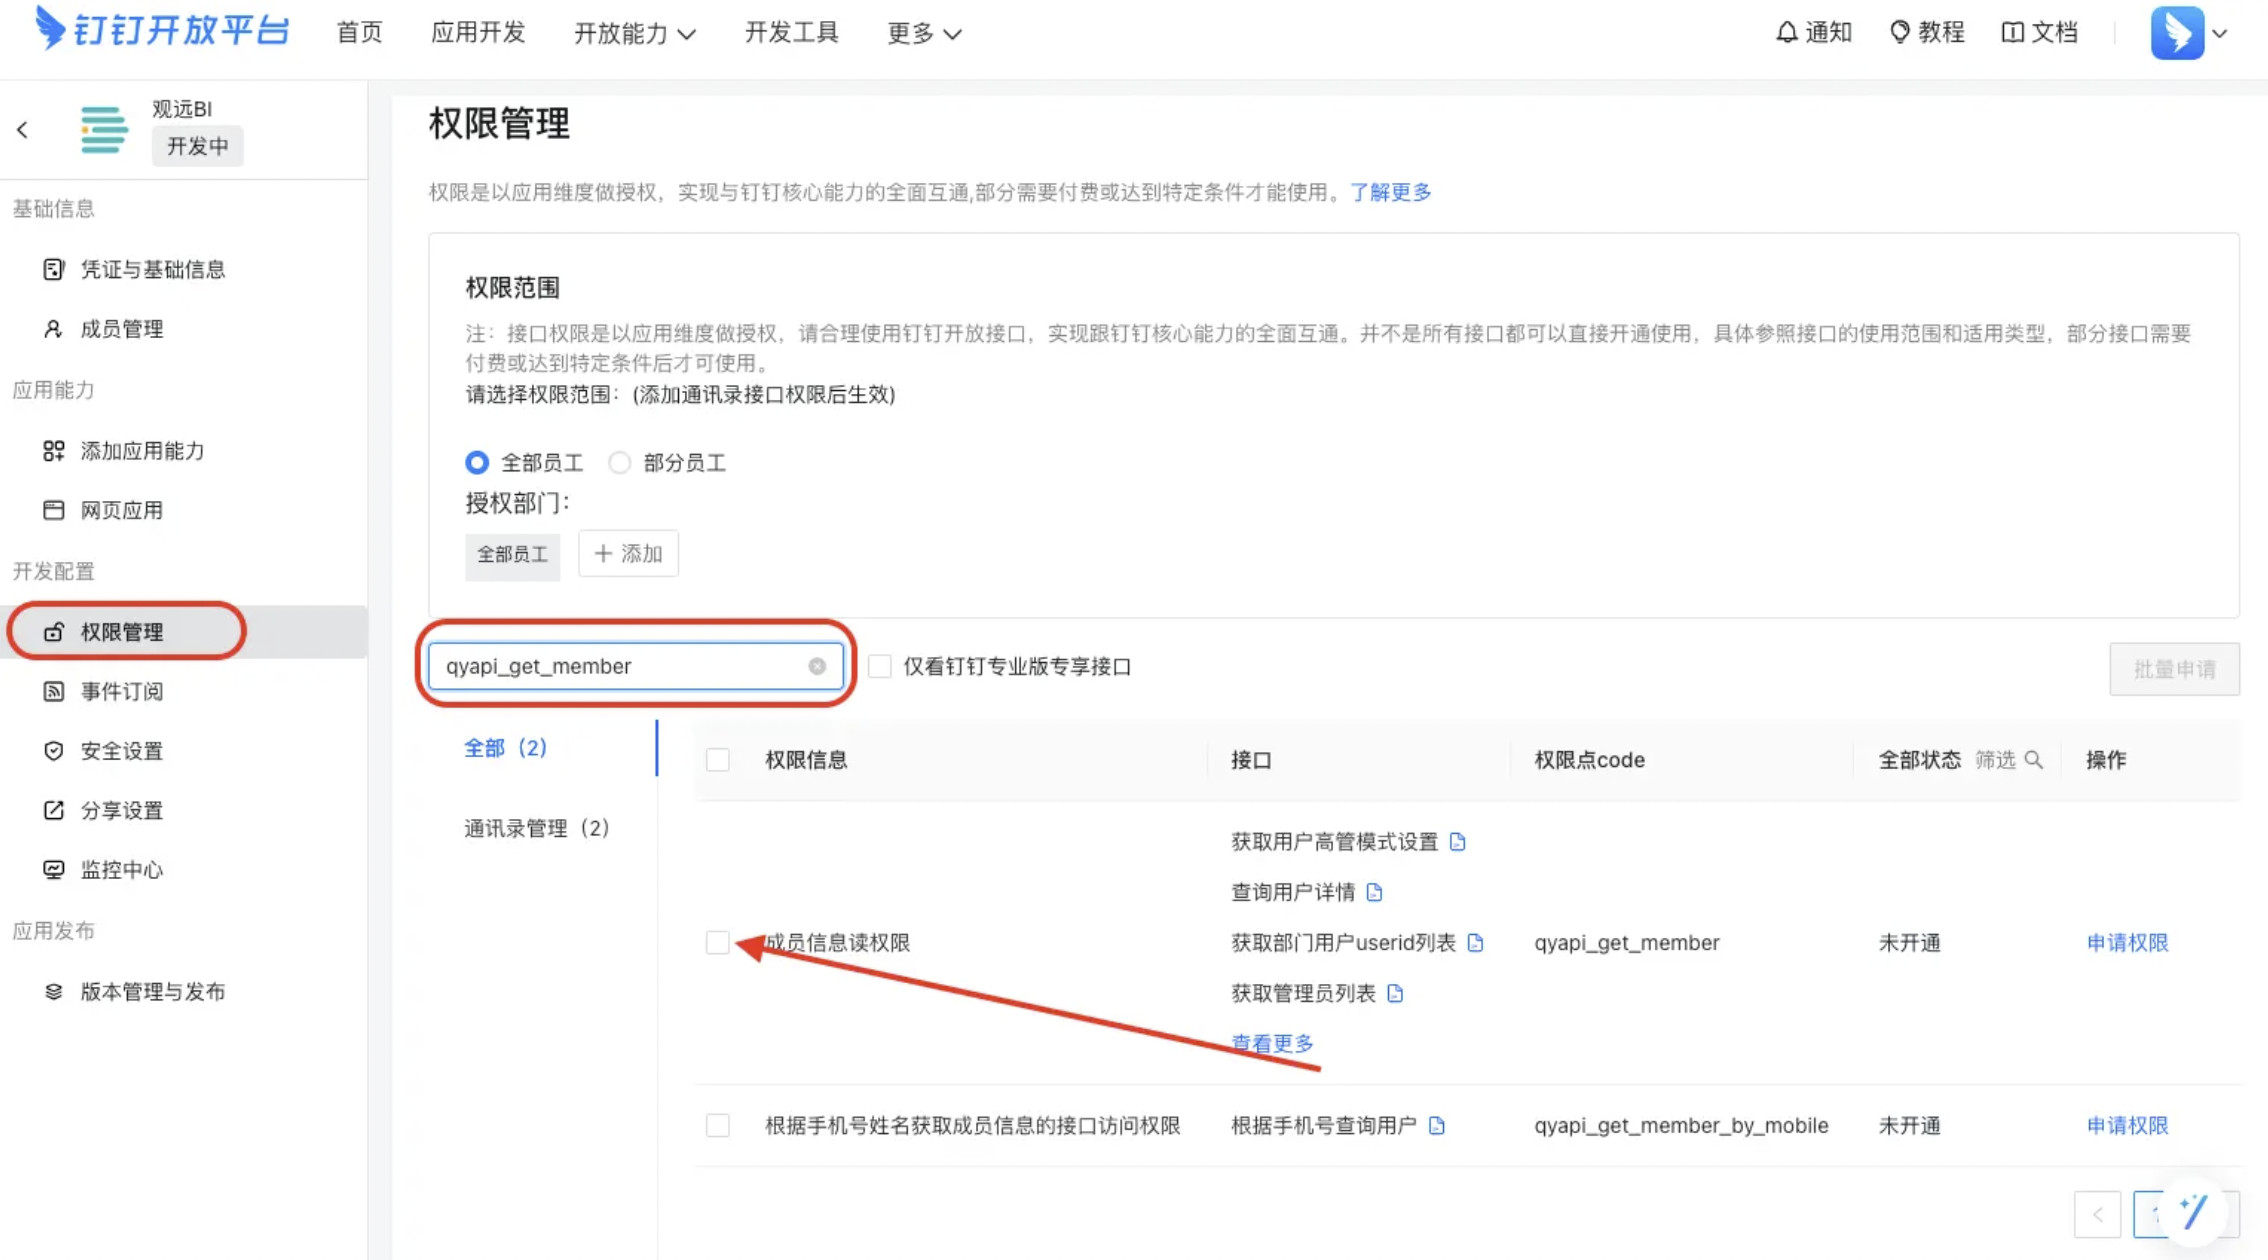Expand the 更多 dropdown in top nav
Image resolution: width=2268 pixels, height=1260 pixels.
923,33
